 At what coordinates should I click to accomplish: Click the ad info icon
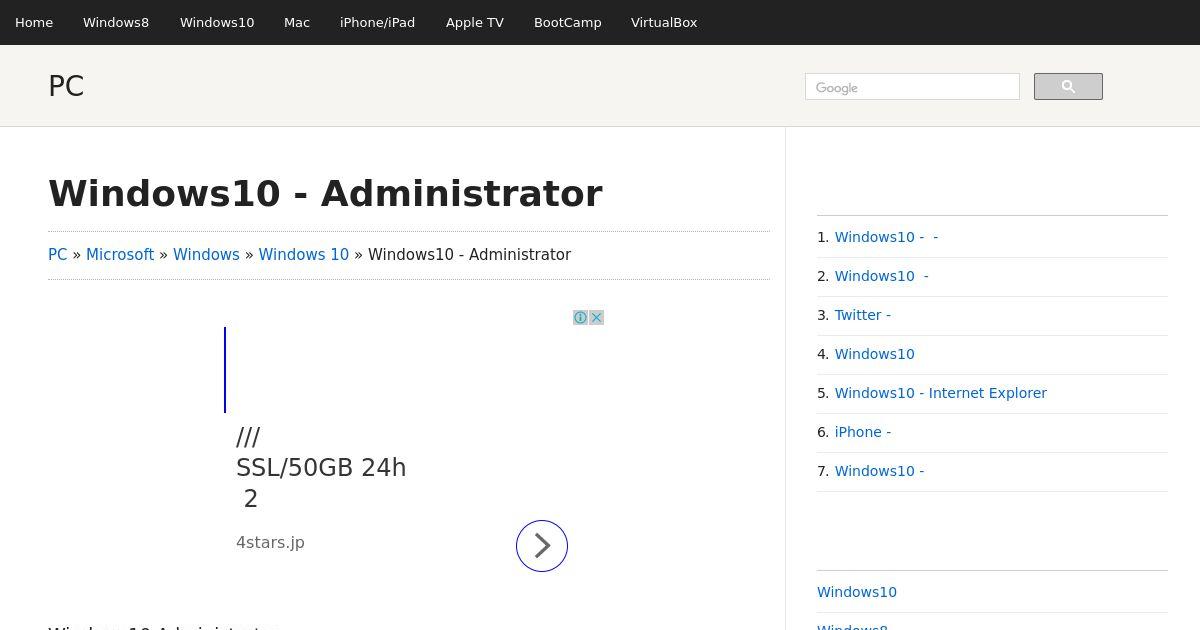(x=580, y=318)
